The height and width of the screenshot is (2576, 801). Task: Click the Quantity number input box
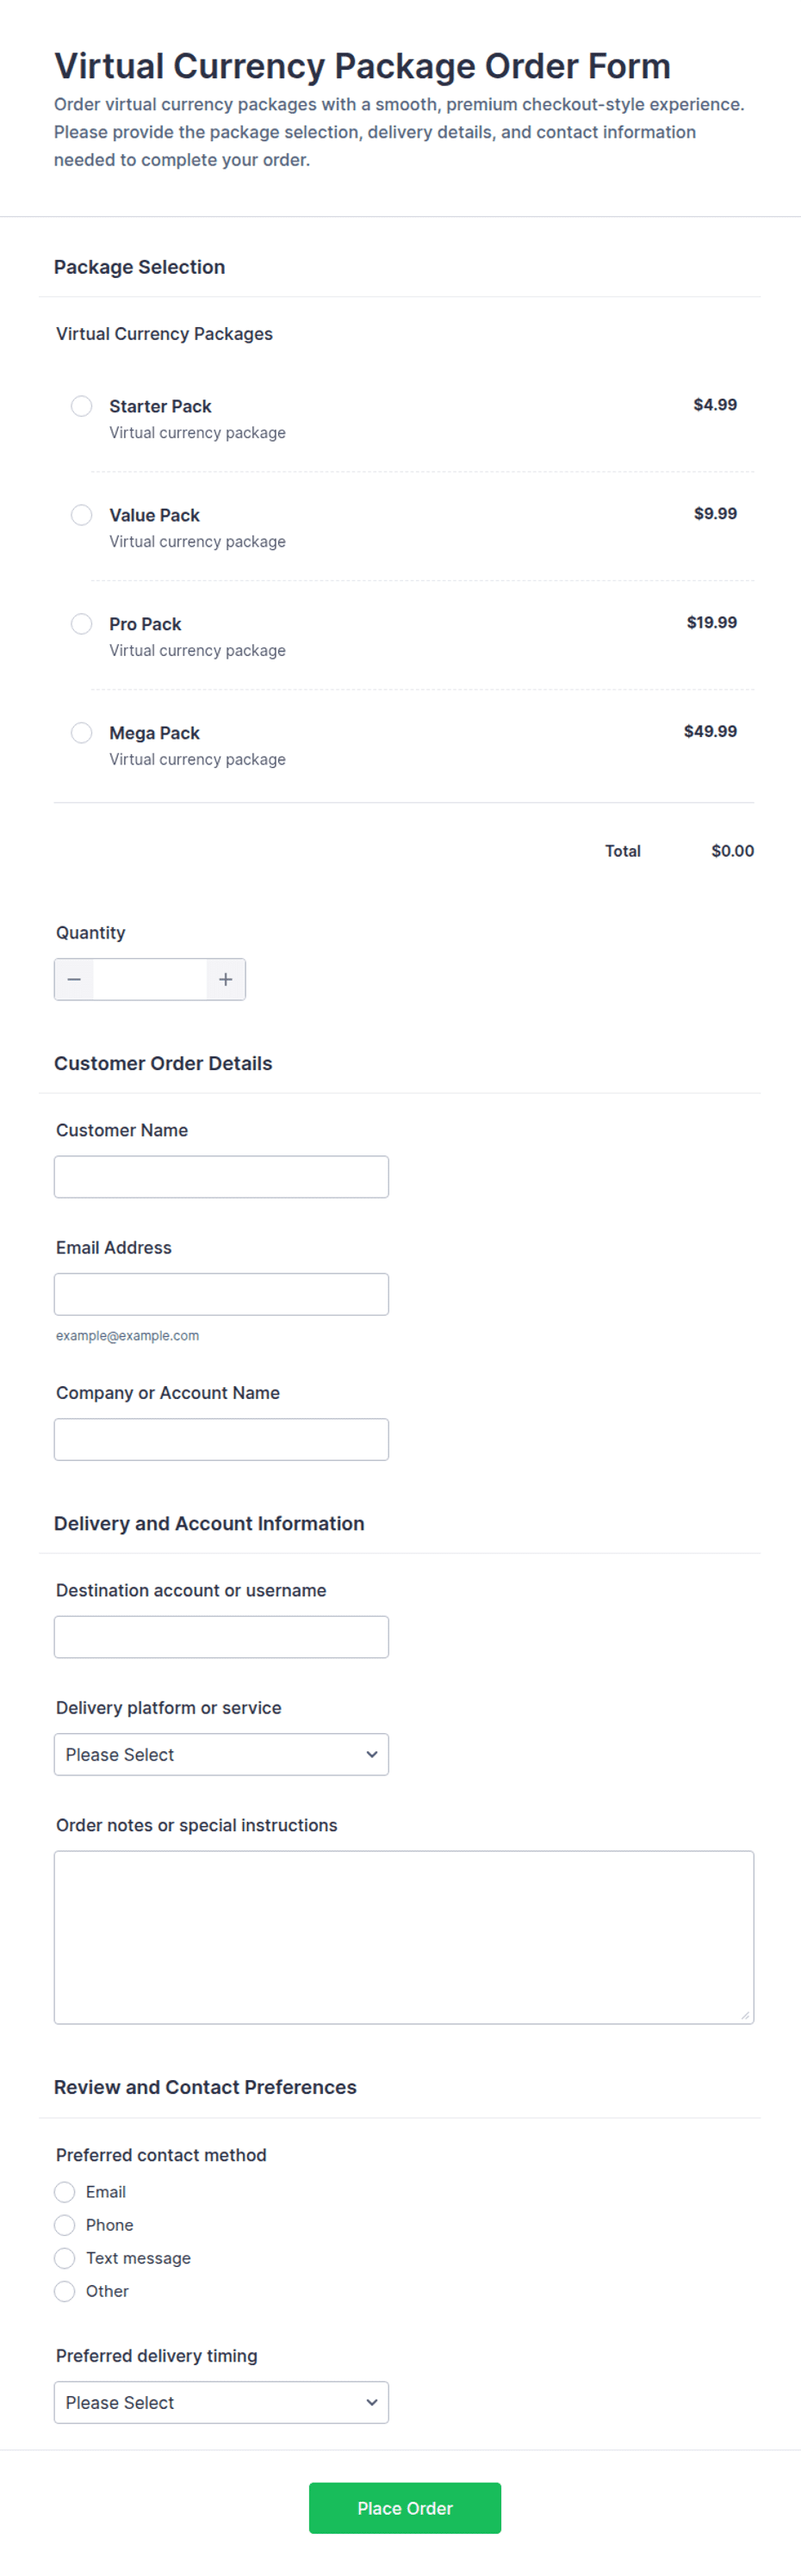[150, 979]
